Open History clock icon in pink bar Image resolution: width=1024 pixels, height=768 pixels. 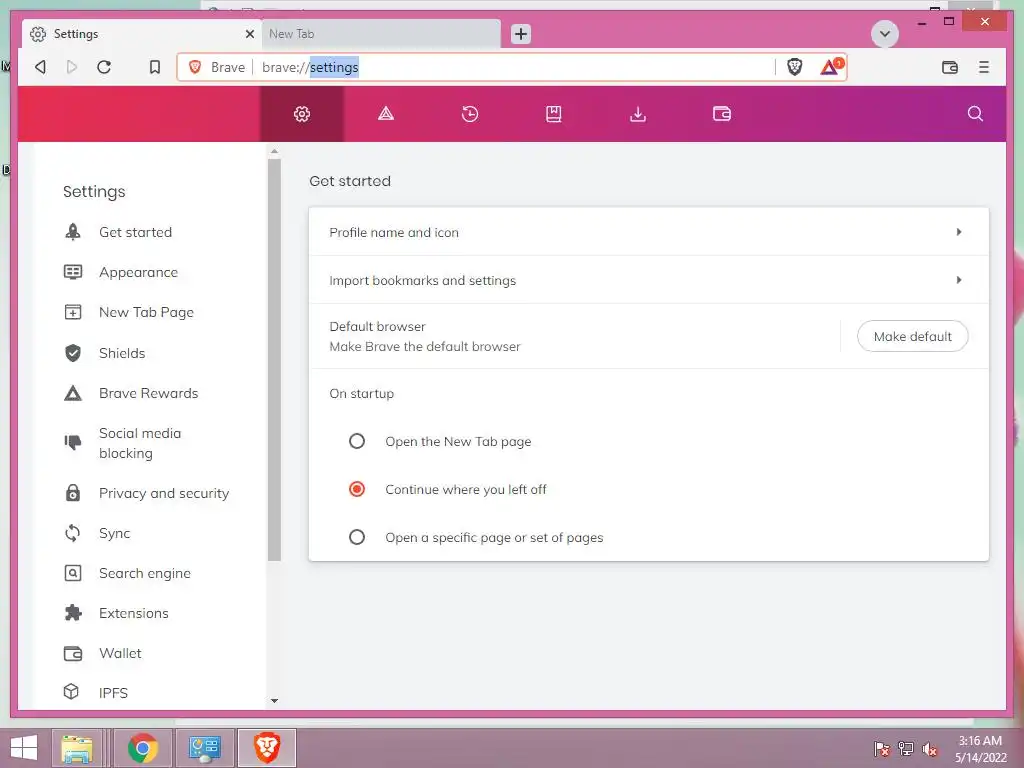tap(470, 114)
